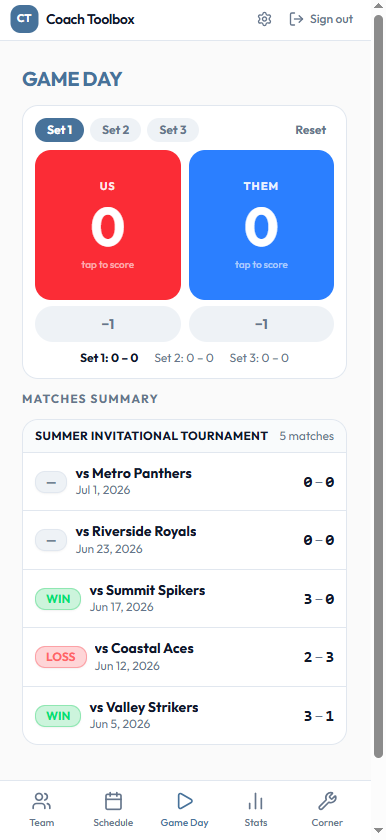
Task: Open the Corner wrench icon
Action: tap(327, 801)
